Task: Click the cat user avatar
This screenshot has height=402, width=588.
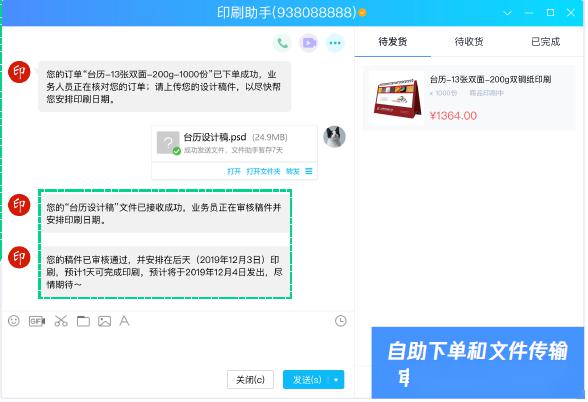Action: [334, 136]
